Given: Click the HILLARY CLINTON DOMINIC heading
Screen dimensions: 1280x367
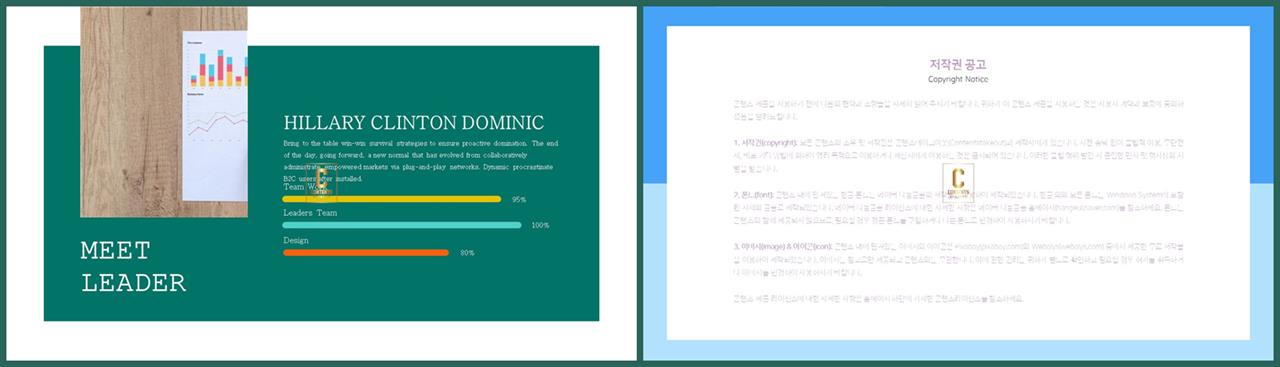Looking at the screenshot, I should pos(414,123).
